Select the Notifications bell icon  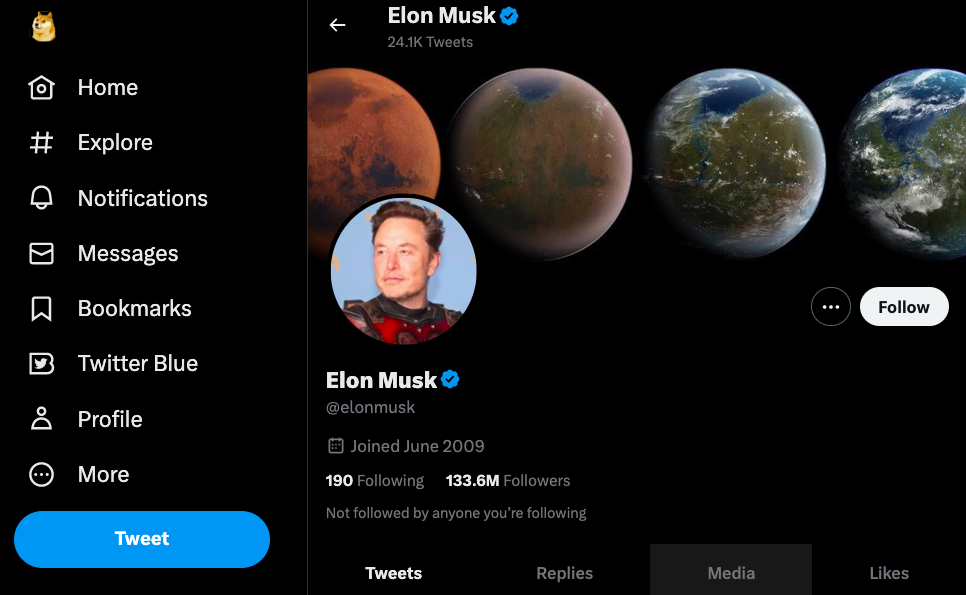[42, 197]
